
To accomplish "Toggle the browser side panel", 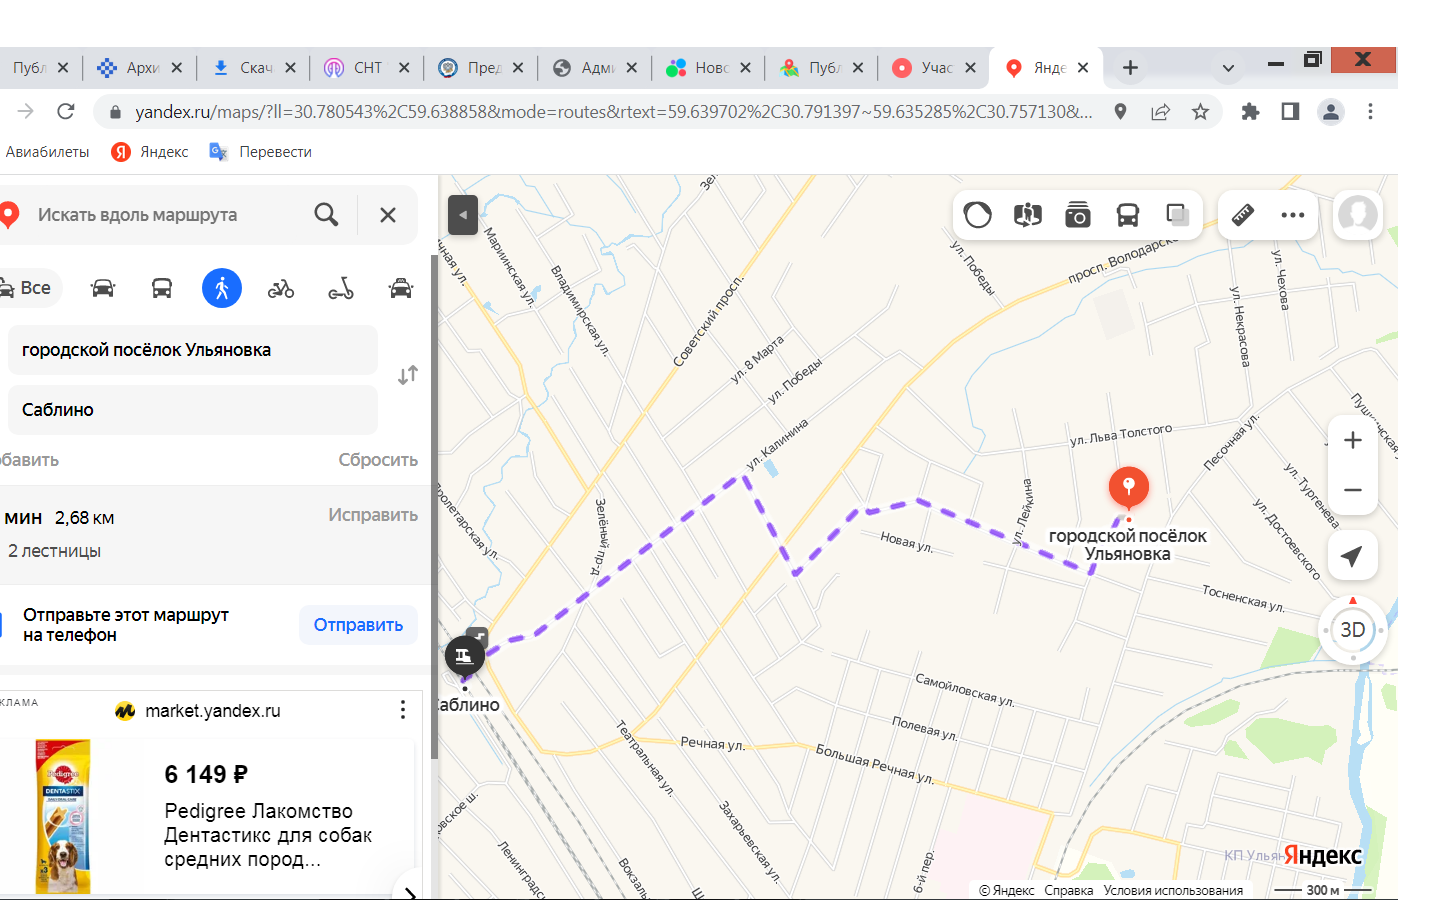I will 1290,112.
